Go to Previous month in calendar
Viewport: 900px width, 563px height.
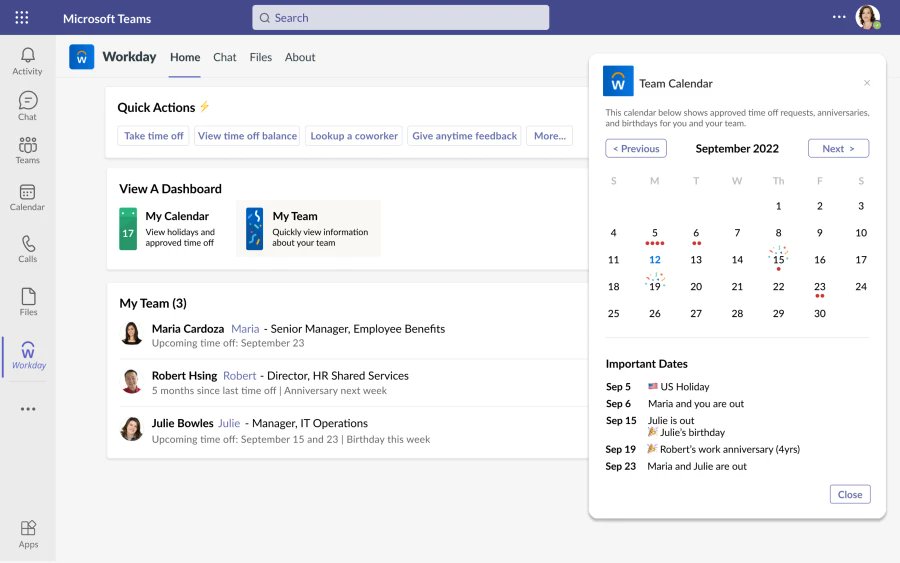pos(636,149)
